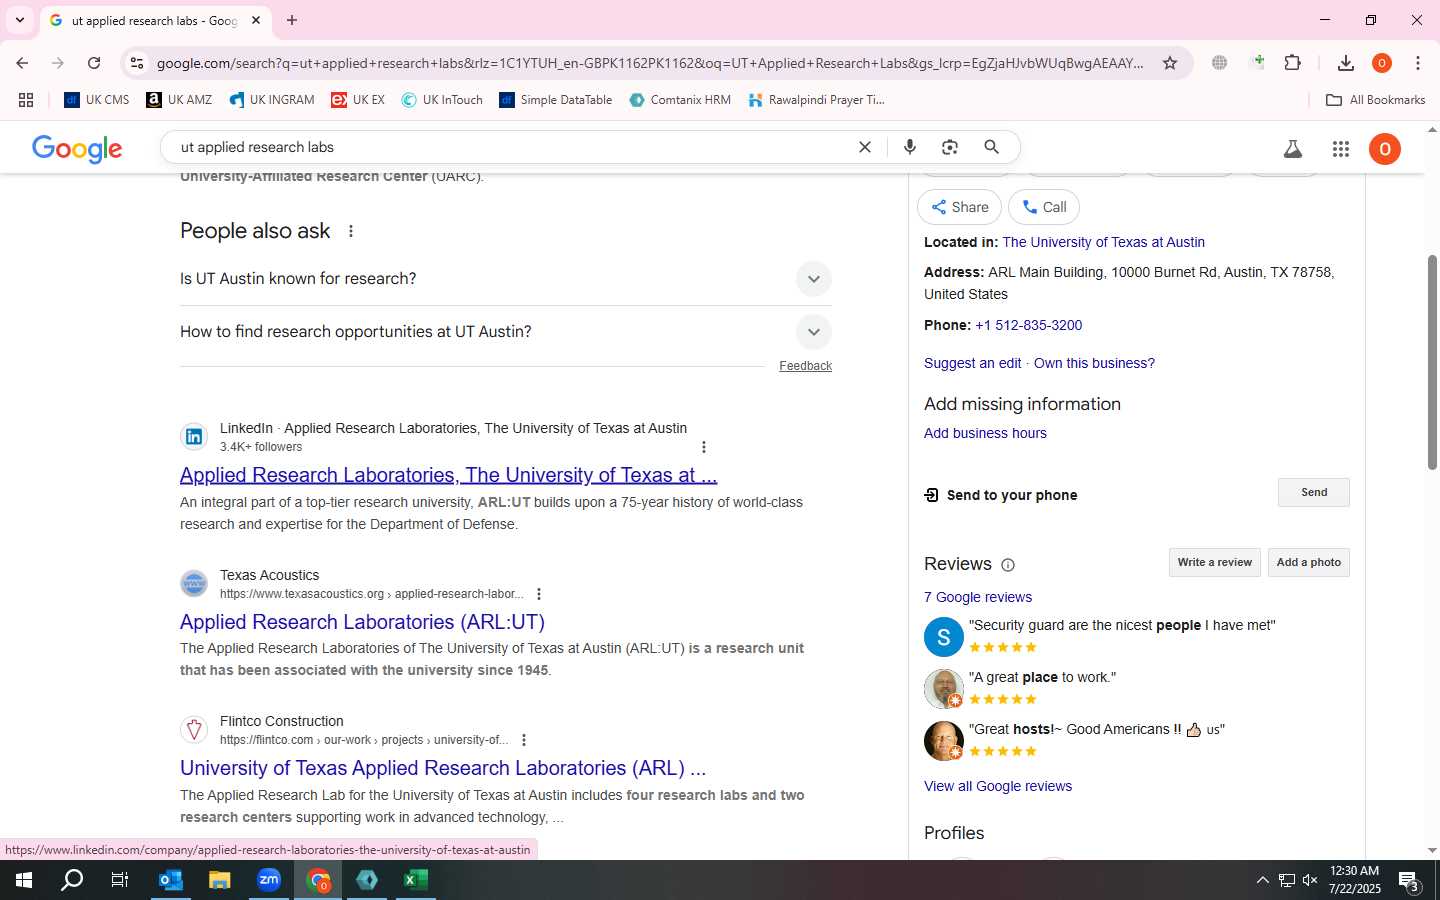Image resolution: width=1440 pixels, height=900 pixels.
Task: Open the Google account avatar
Action: click(1385, 149)
